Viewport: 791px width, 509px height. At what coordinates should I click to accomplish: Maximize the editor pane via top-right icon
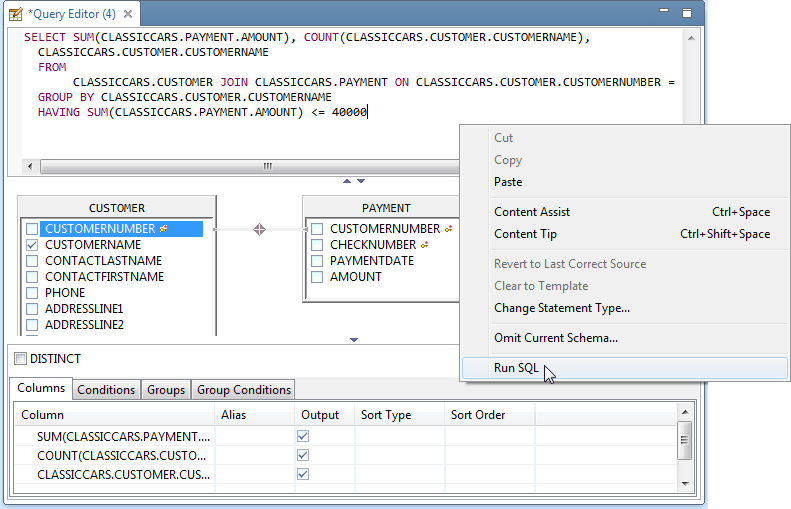(686, 13)
